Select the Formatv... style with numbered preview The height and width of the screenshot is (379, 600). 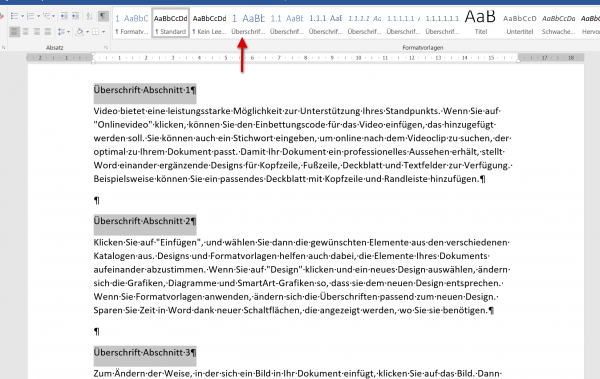(132, 24)
